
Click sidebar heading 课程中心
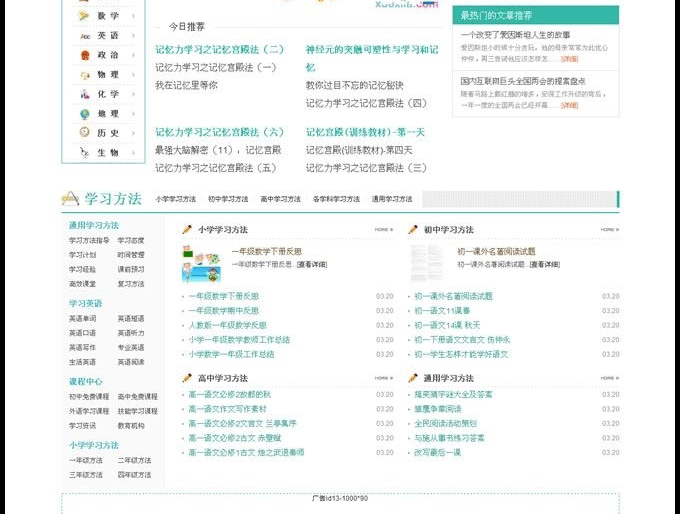pyautogui.click(x=85, y=382)
